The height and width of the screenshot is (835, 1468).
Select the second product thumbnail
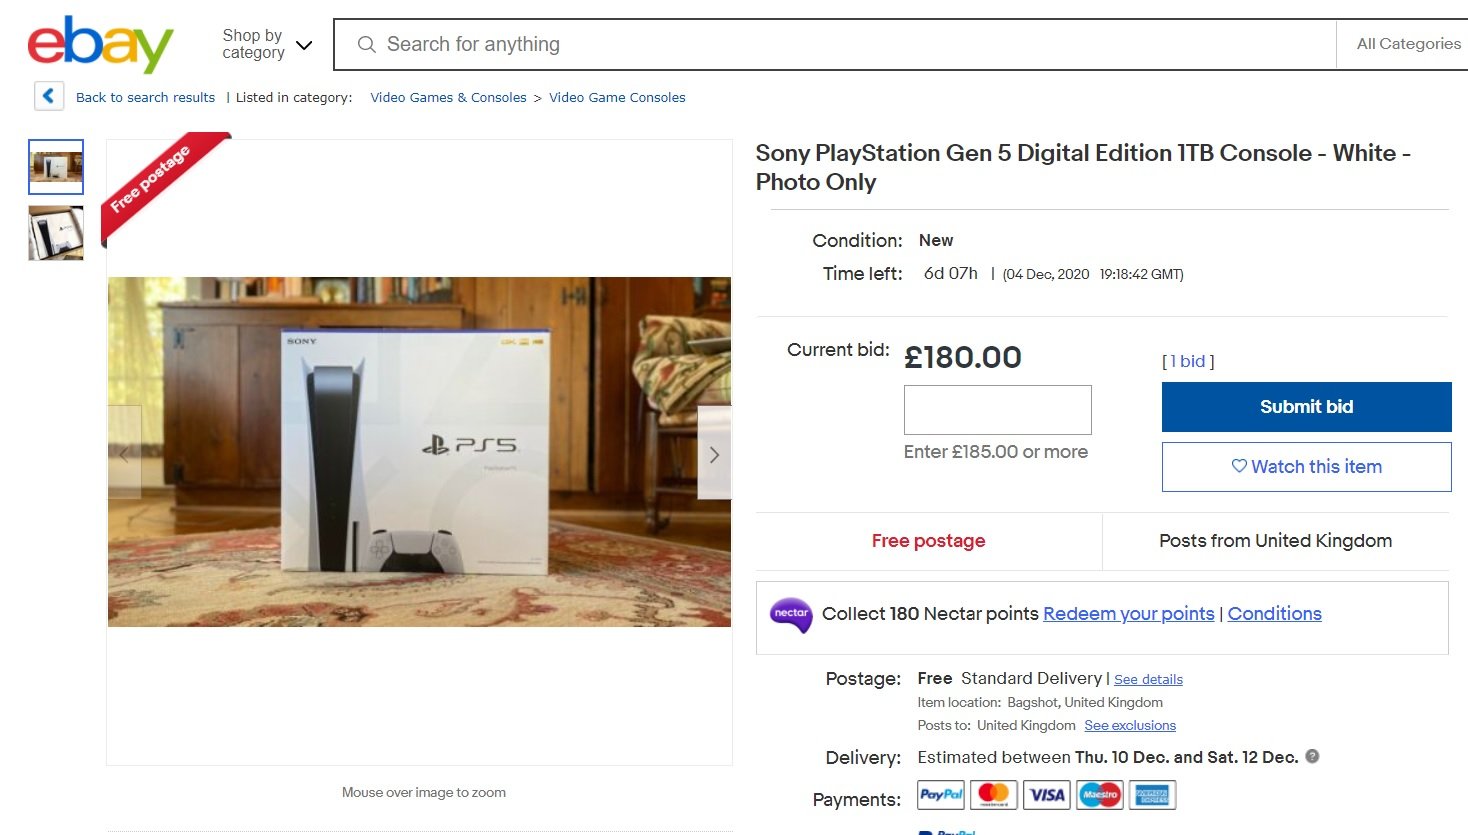click(x=55, y=233)
